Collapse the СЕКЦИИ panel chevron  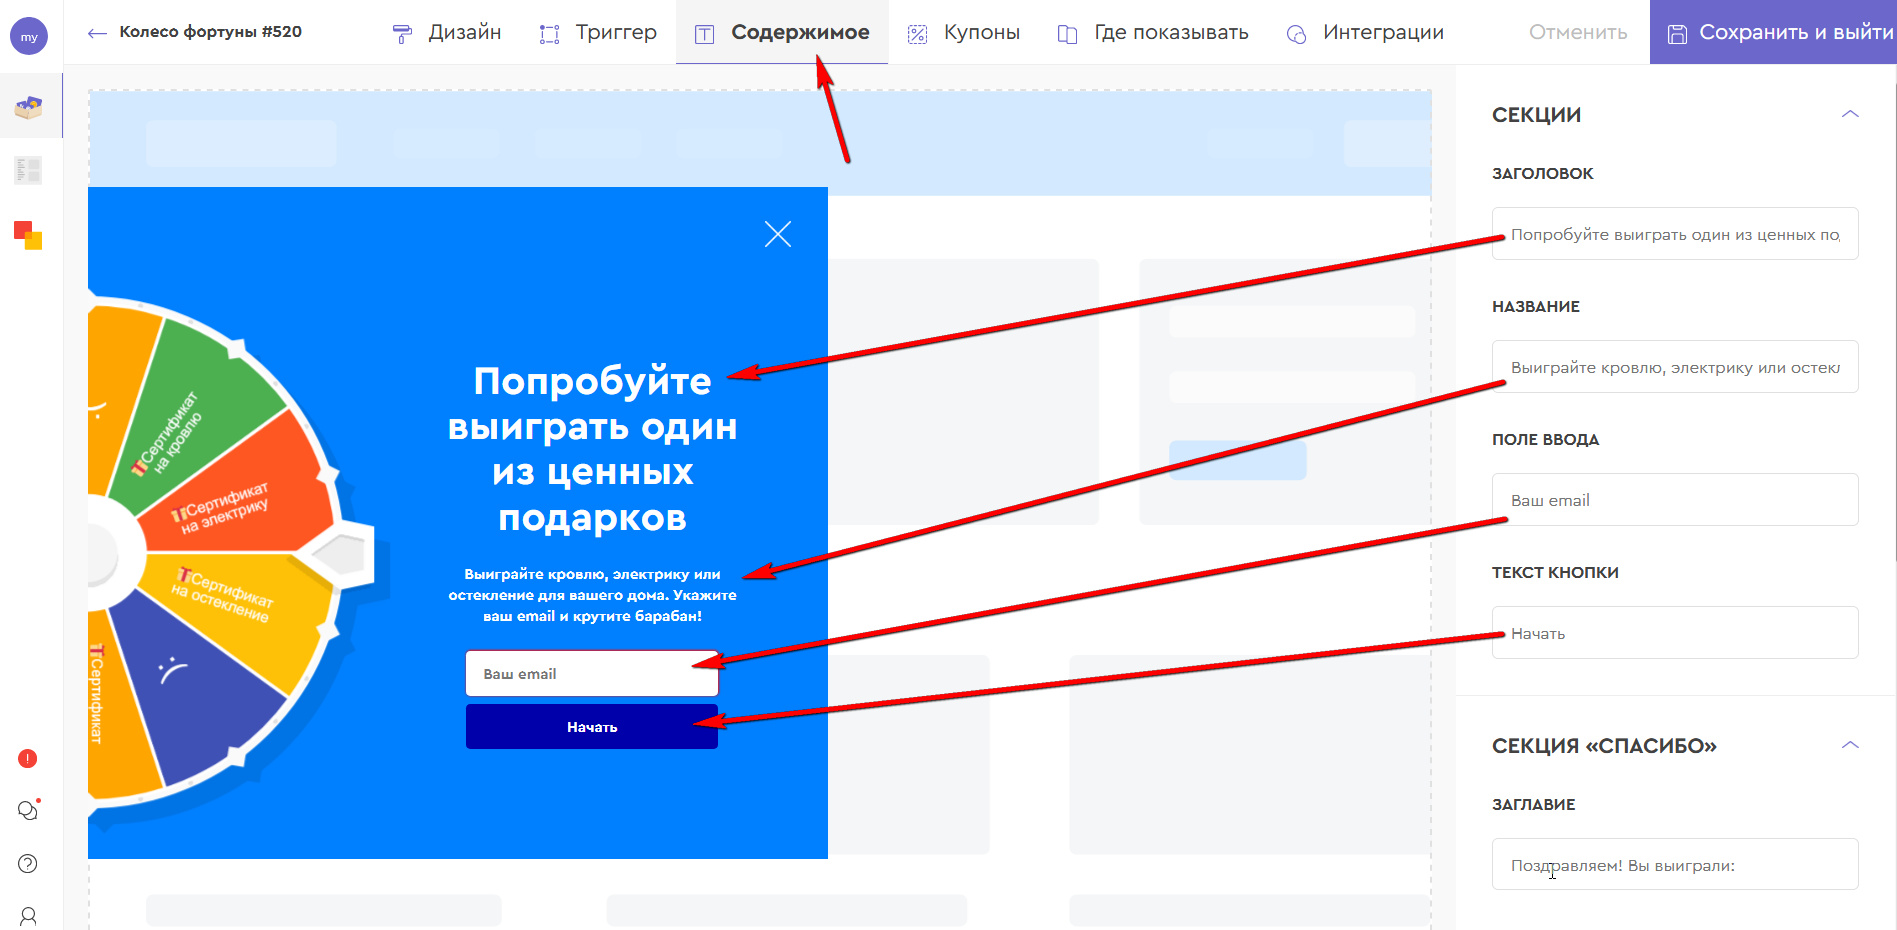(x=1850, y=114)
